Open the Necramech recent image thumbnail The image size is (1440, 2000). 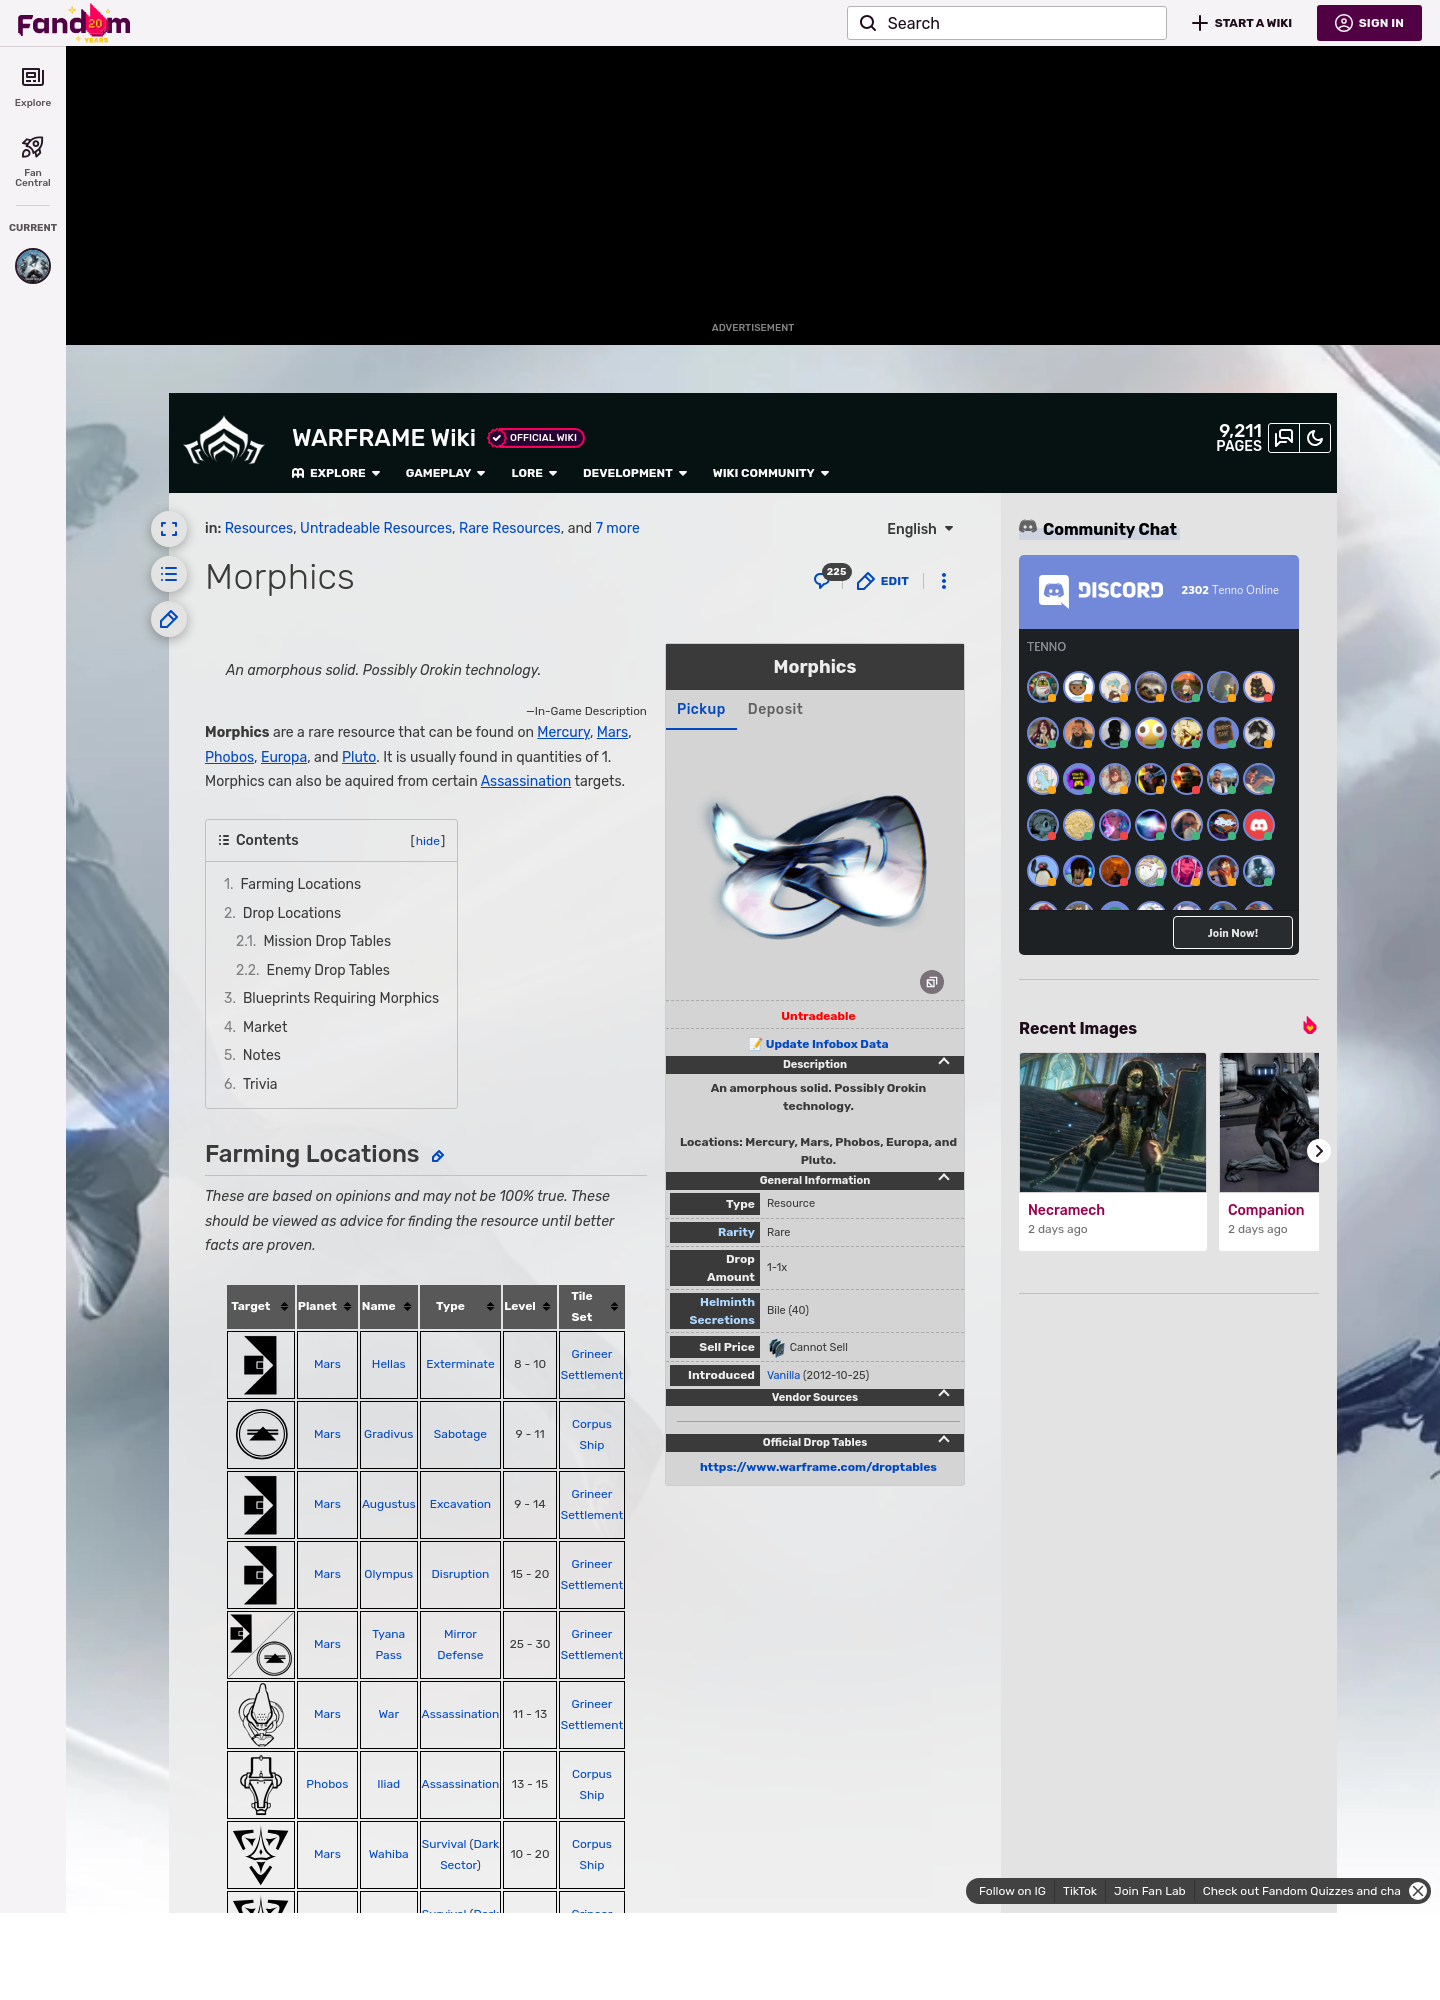pos(1113,1122)
